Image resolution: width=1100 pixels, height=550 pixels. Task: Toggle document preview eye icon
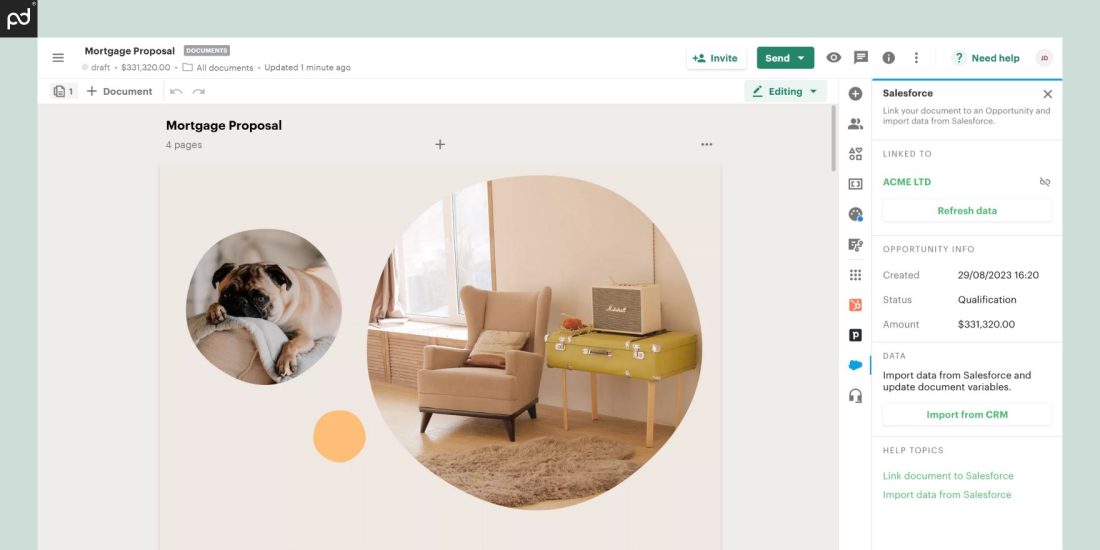(833, 58)
